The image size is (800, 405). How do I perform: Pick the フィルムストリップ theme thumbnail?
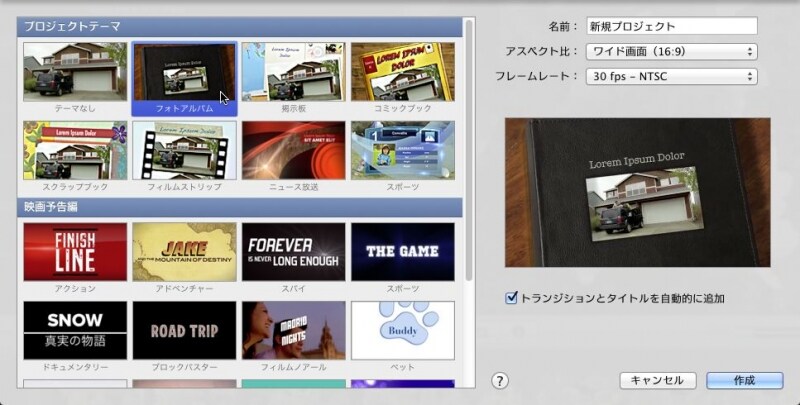[184, 150]
